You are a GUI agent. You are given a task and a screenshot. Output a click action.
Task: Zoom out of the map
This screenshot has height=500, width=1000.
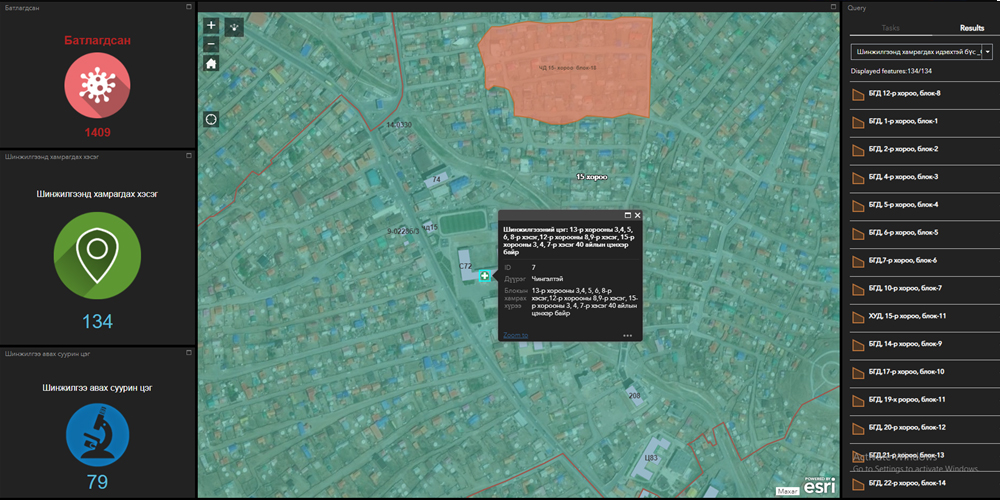click(211, 44)
